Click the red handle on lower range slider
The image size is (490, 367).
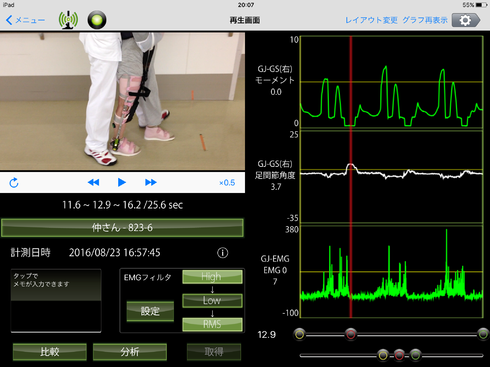click(399, 355)
